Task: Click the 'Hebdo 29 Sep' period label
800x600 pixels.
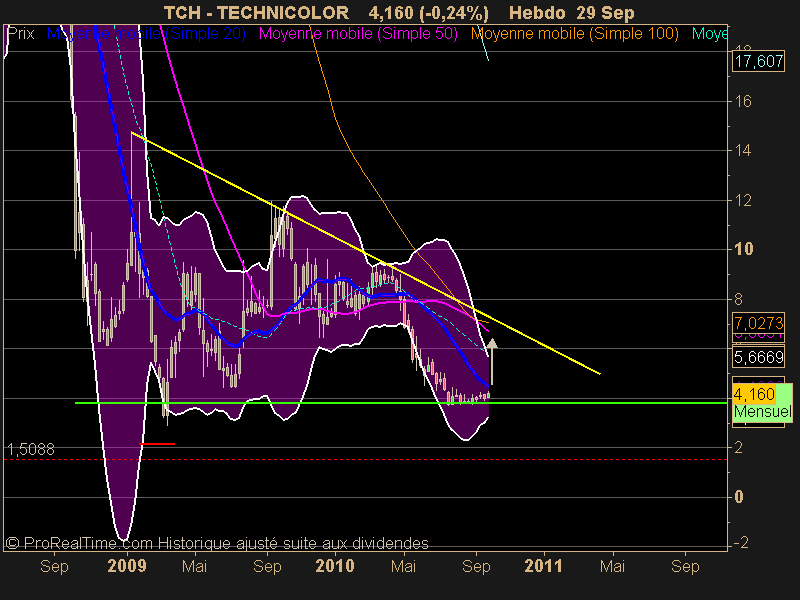Action: [571, 12]
